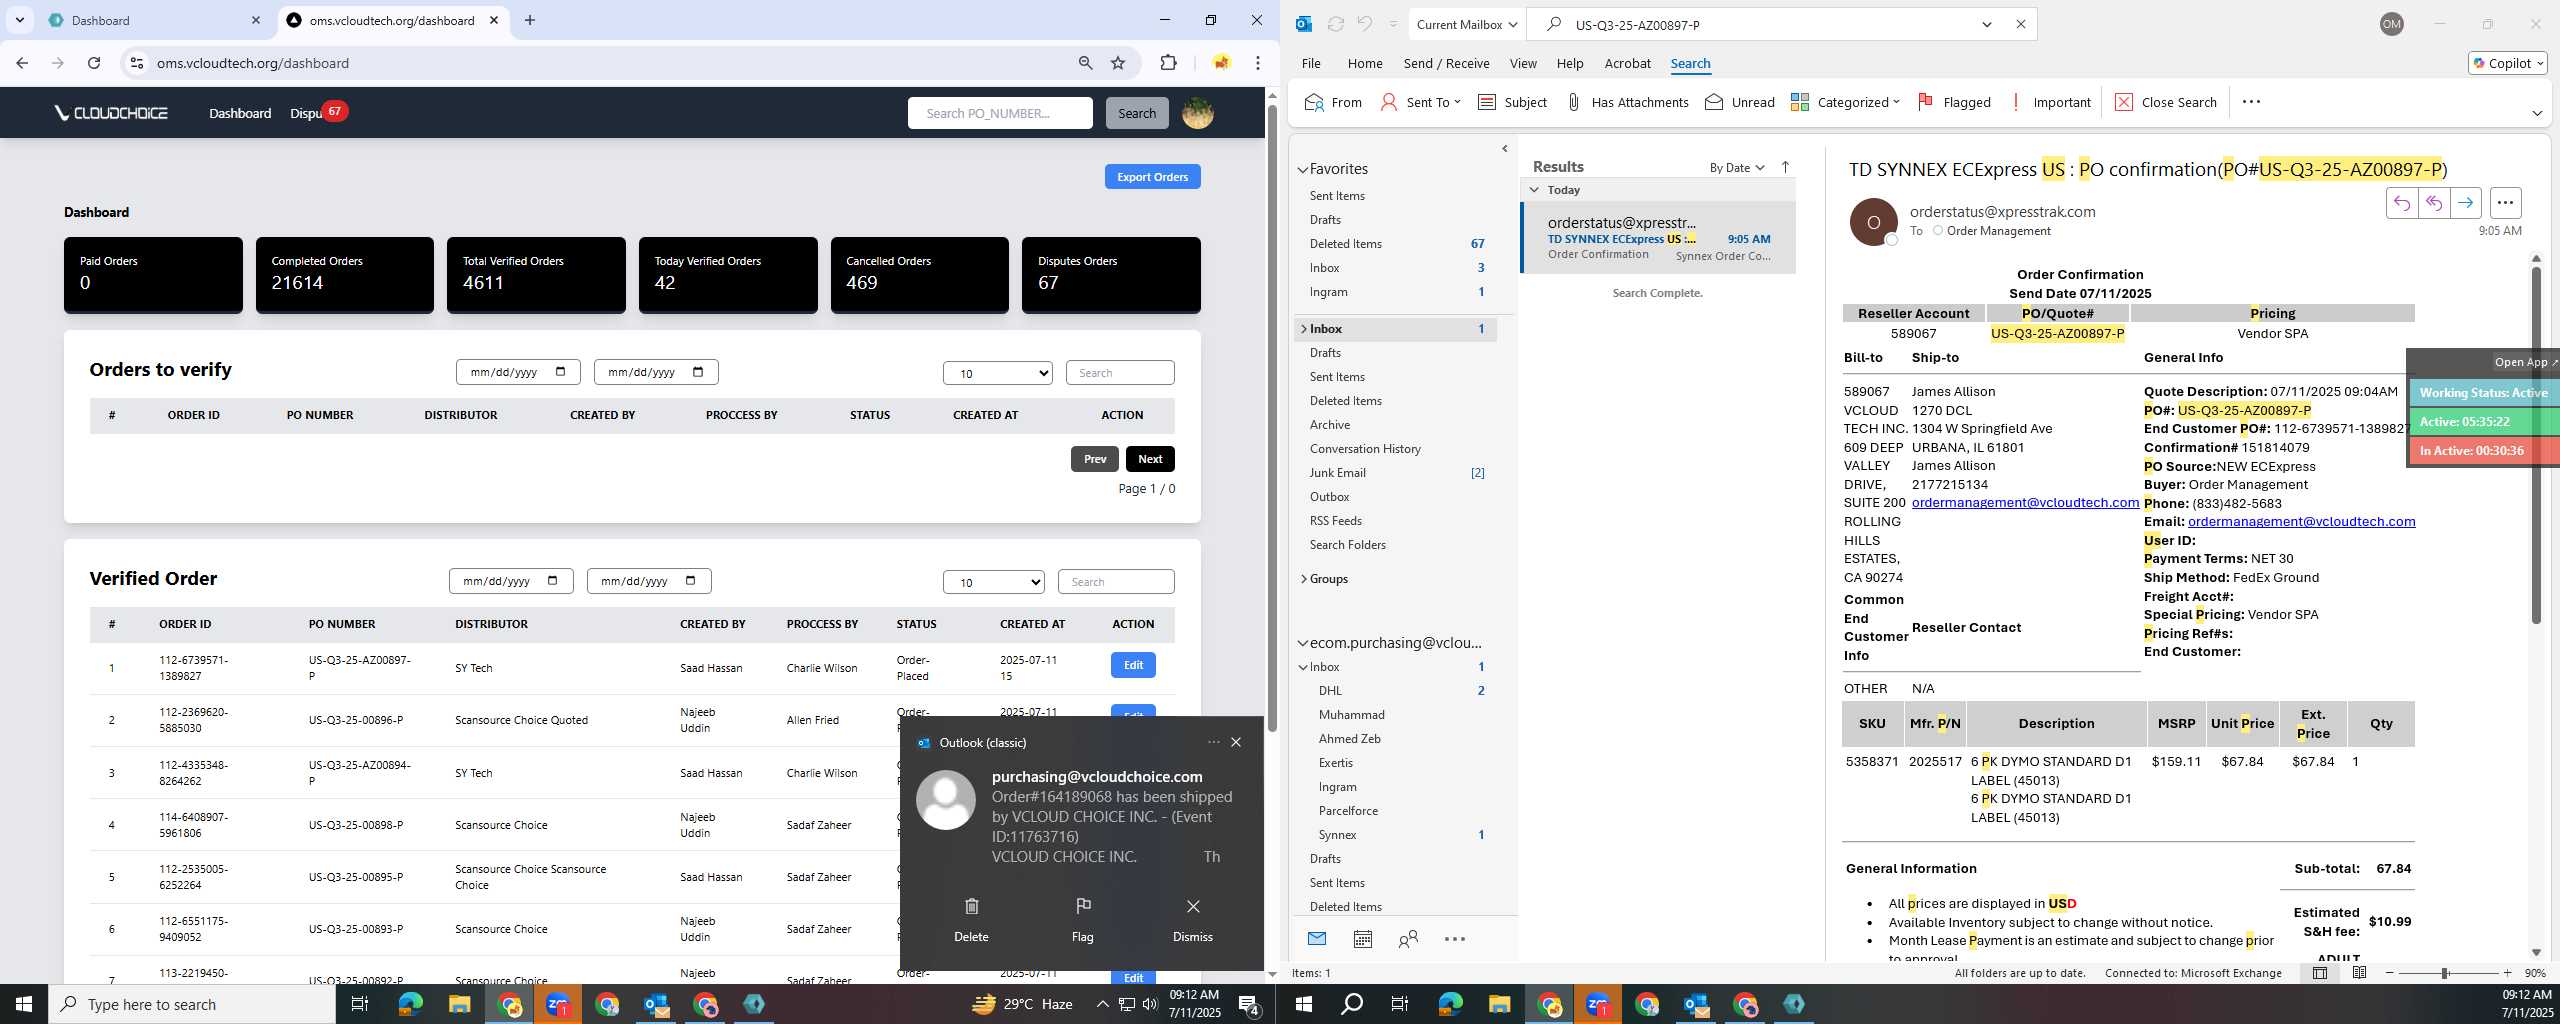Viewport: 2560px width, 1024px height.
Task: Flag the email in Outlook notification
Action: pos(1082,919)
